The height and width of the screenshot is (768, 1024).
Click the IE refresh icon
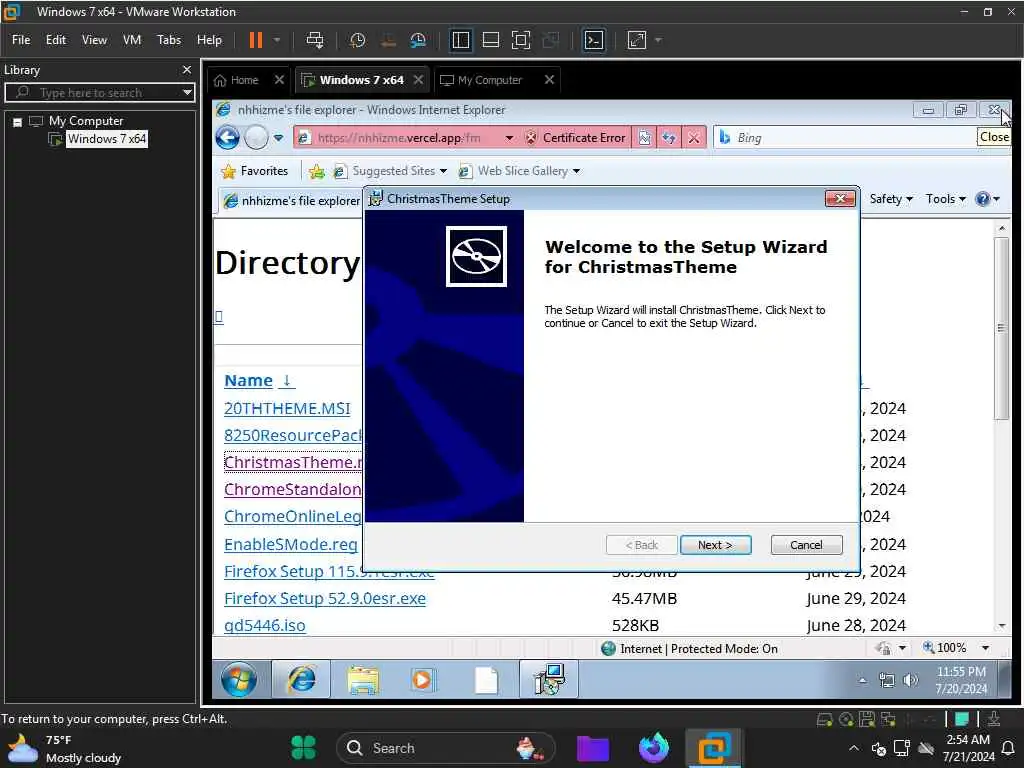(x=669, y=138)
